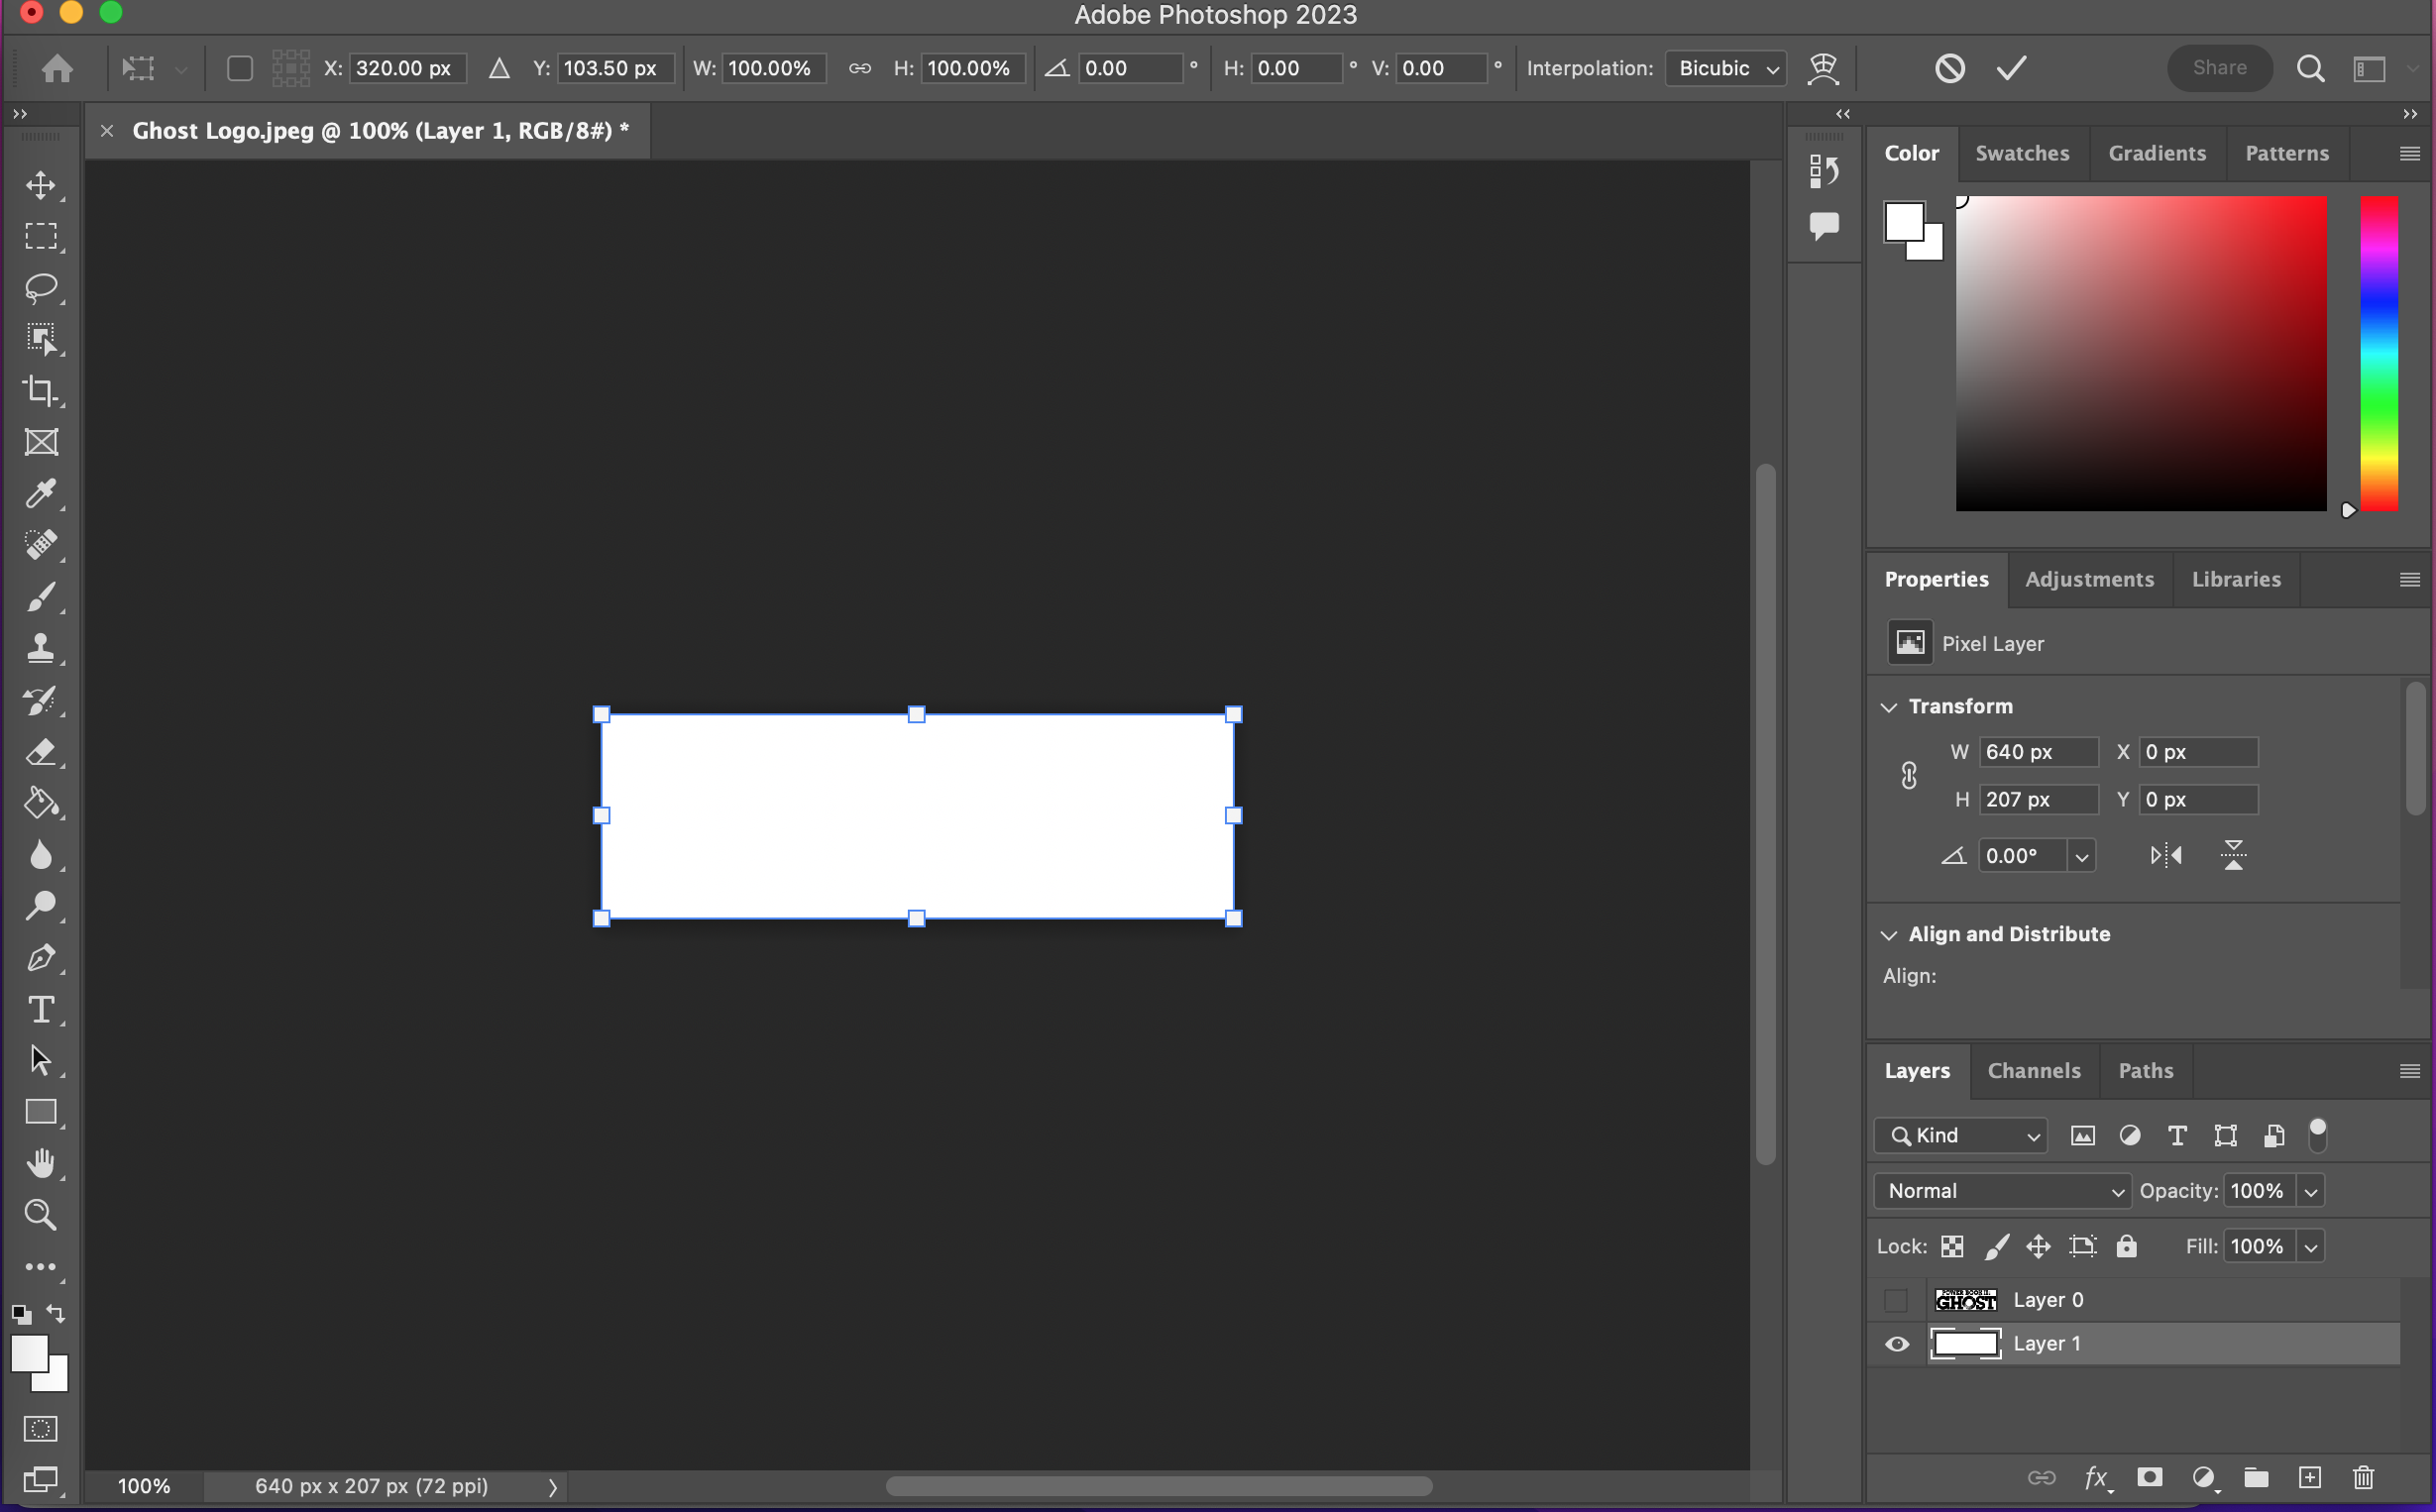Viewport: 2436px width, 1512px height.
Task: Switch to the Channels tab
Action: point(2034,1070)
